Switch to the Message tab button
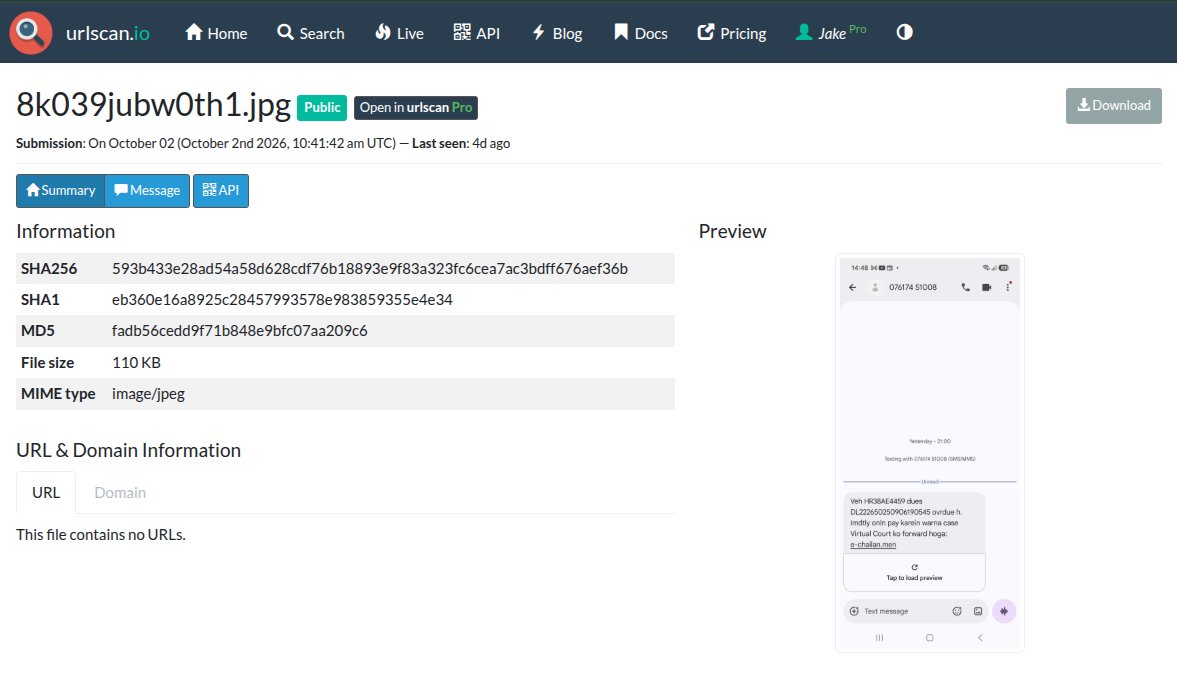This screenshot has width=1177, height=681. [x=147, y=191]
